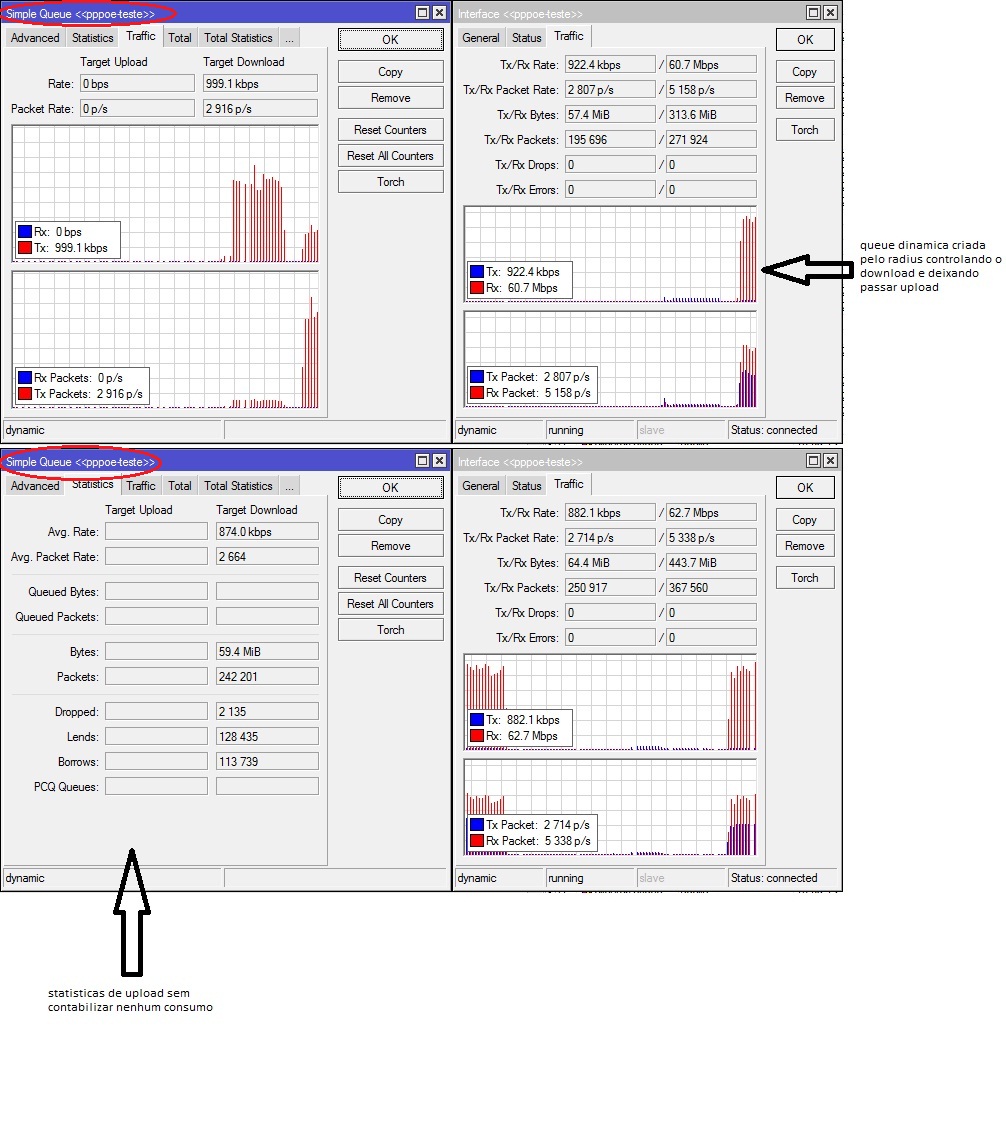Viewport: 1006px width, 1127px height.
Task: Open General tab in Interface window with 882.1 kbps rate
Action: [x=481, y=486]
